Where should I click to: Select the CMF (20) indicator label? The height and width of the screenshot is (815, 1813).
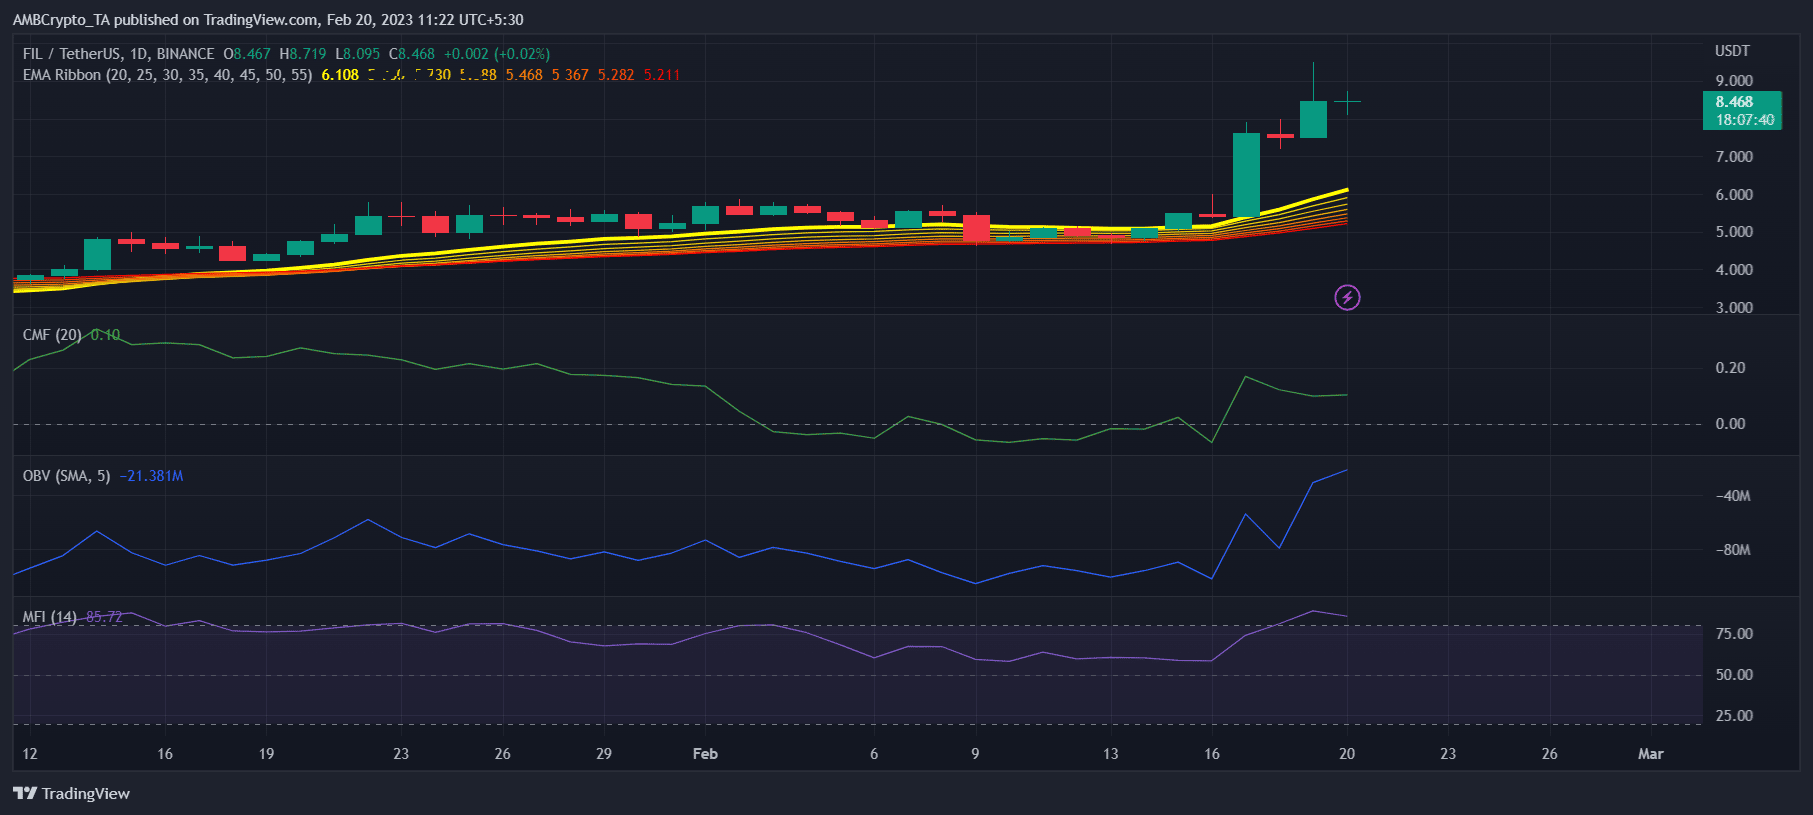click(52, 335)
